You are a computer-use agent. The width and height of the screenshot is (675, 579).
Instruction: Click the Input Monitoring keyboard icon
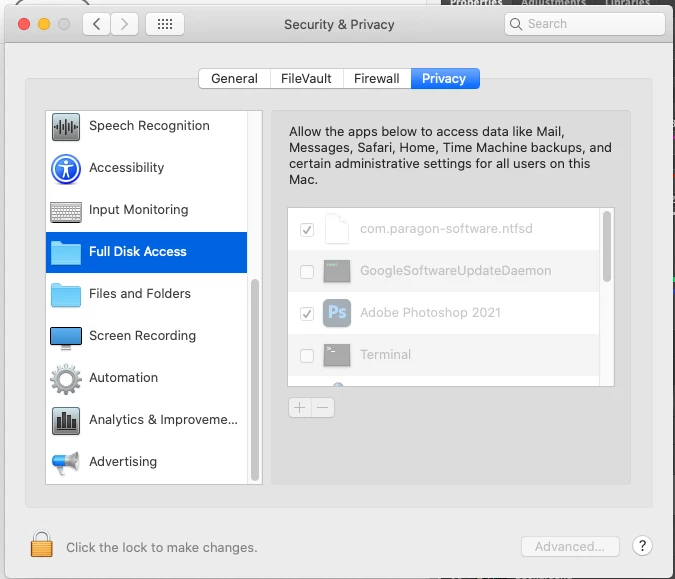pyautogui.click(x=66, y=211)
